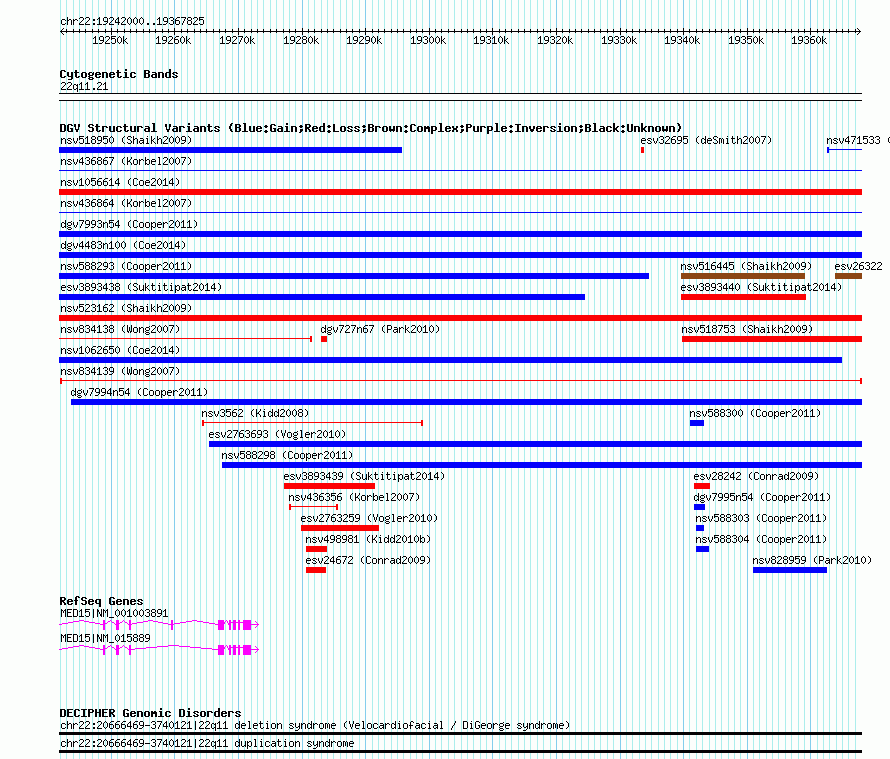Click the nsv1056614 (Coe2014) label
This screenshot has width=890, height=759.
coord(120,182)
